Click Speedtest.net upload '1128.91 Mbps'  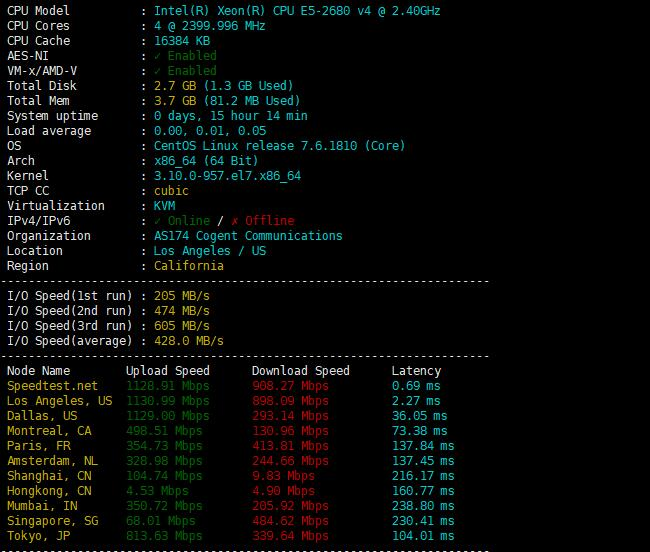[168, 385]
